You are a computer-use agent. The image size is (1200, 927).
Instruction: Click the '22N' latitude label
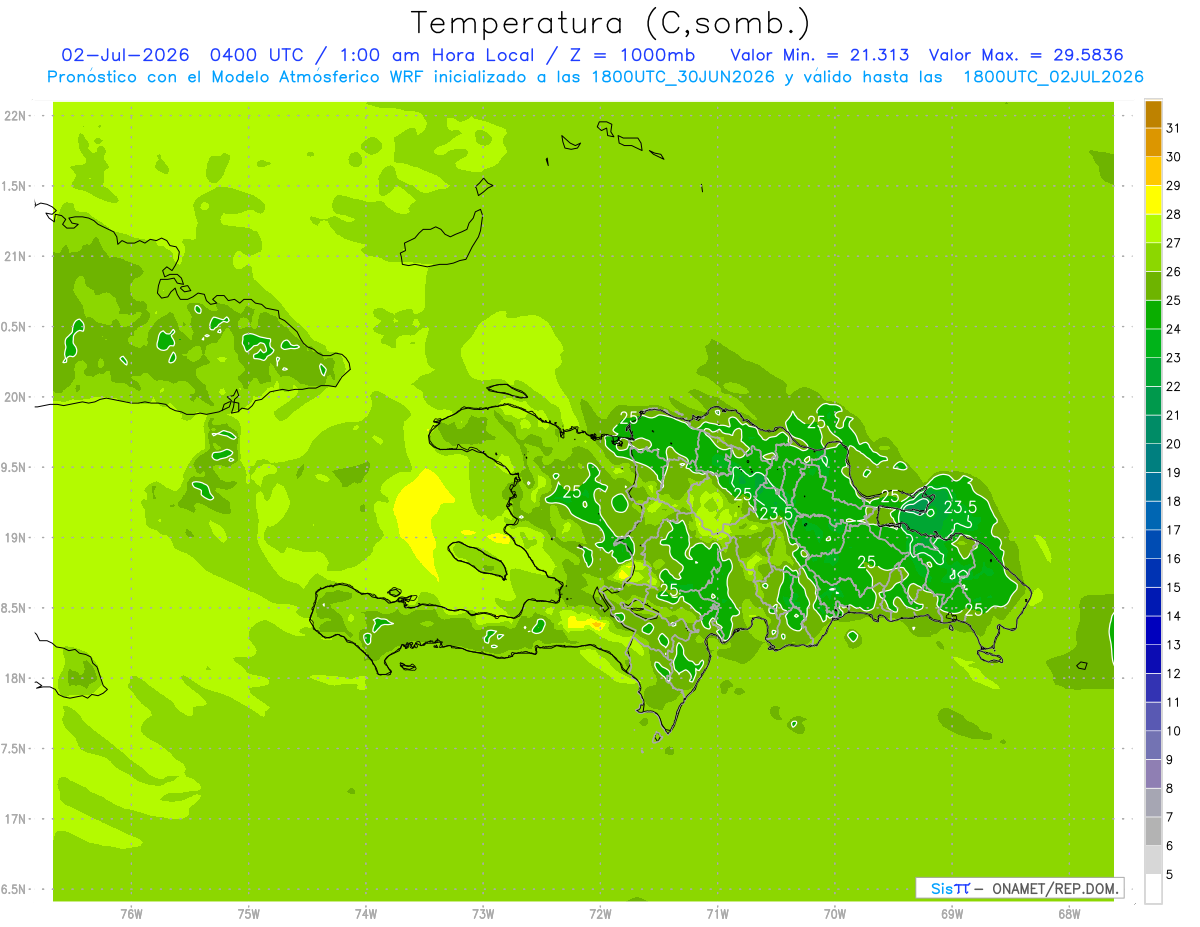coord(16,116)
